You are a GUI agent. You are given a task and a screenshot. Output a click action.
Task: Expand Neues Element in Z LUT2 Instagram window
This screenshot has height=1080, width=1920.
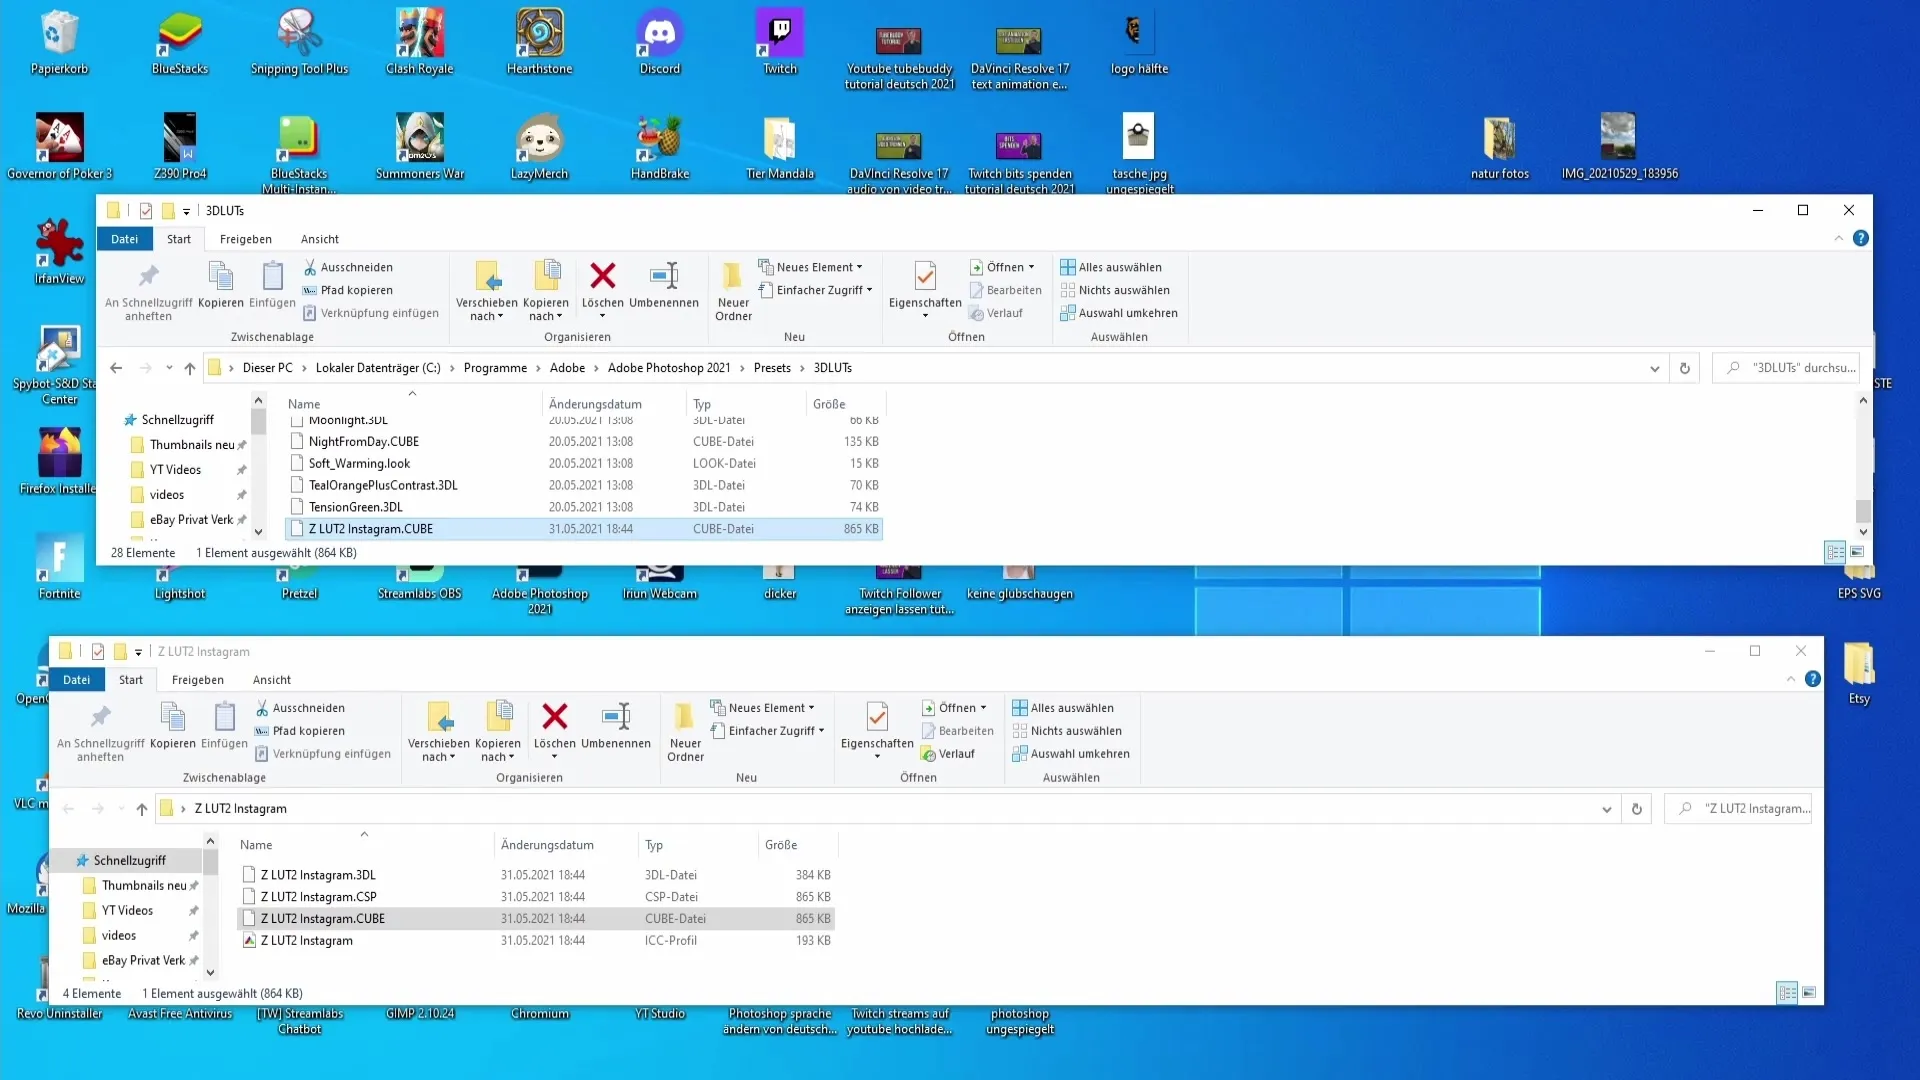click(x=763, y=708)
